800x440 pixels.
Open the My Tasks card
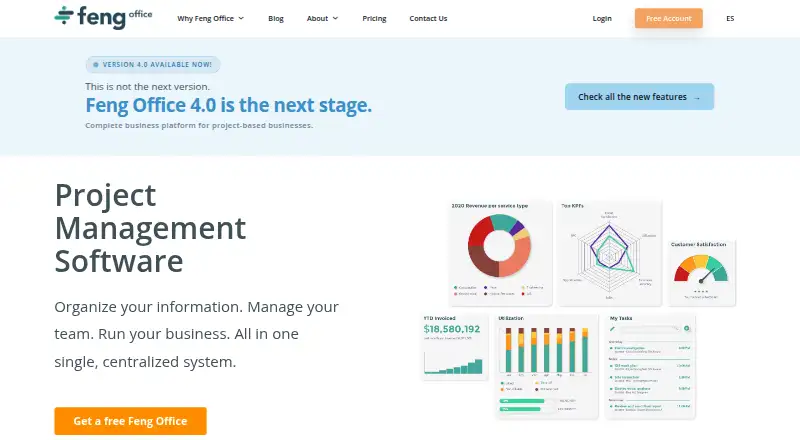649,366
